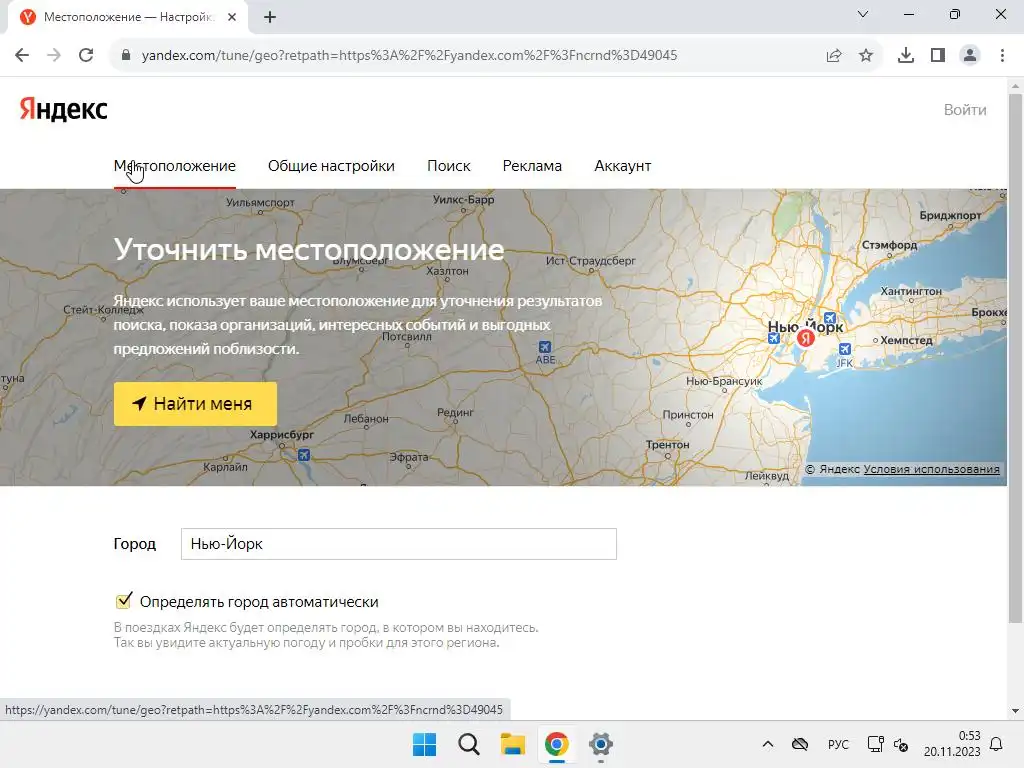Click the Войти login link

point(965,110)
